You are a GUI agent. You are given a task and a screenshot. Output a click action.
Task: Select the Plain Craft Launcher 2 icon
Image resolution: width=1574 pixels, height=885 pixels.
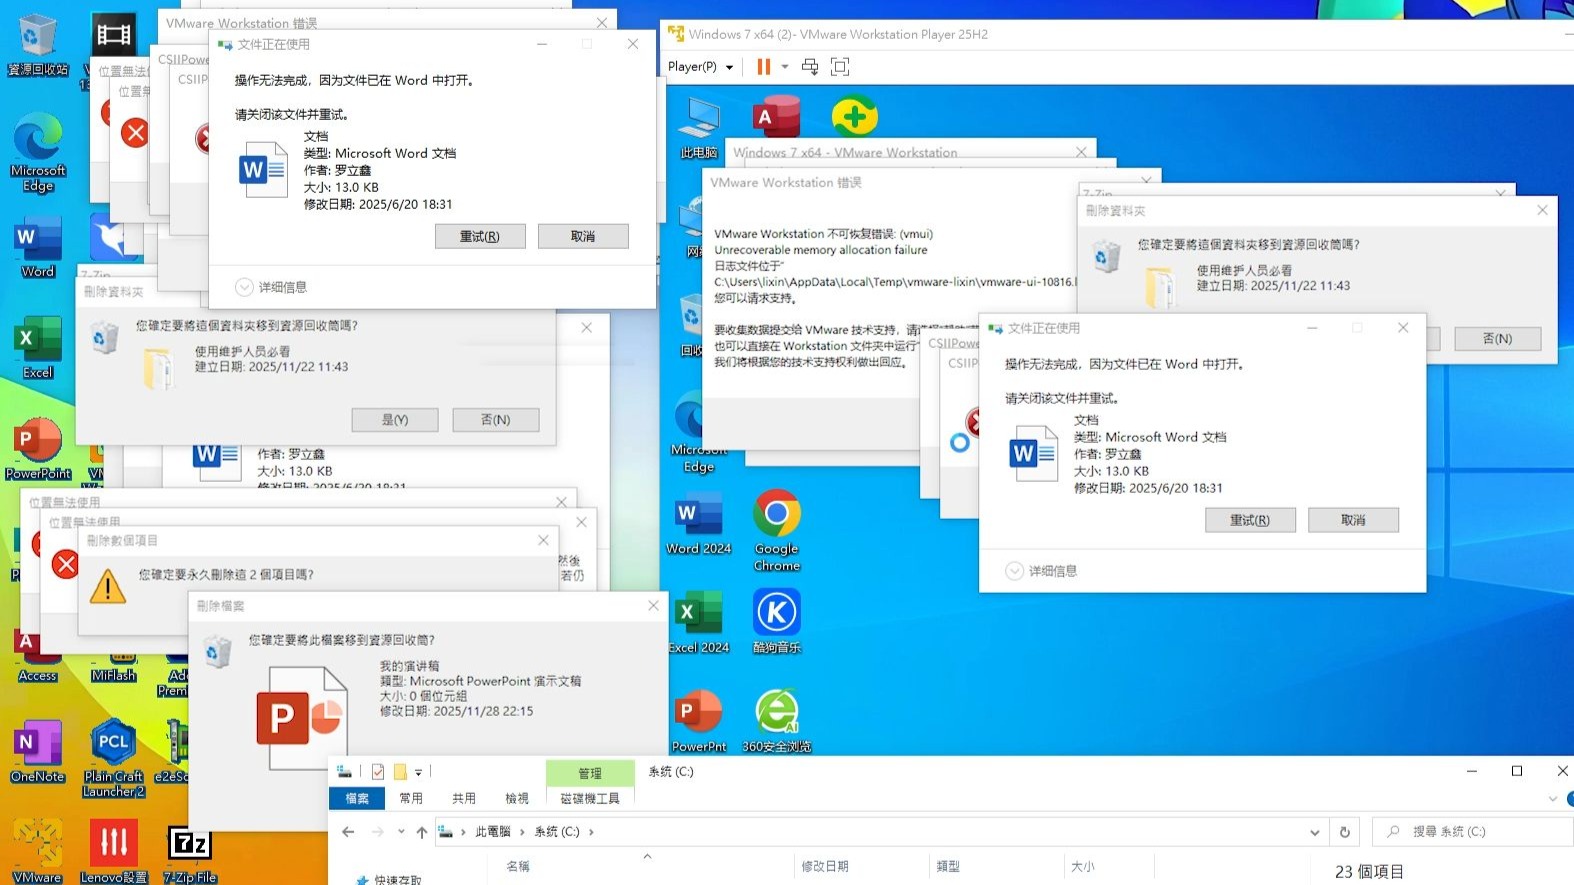(114, 759)
